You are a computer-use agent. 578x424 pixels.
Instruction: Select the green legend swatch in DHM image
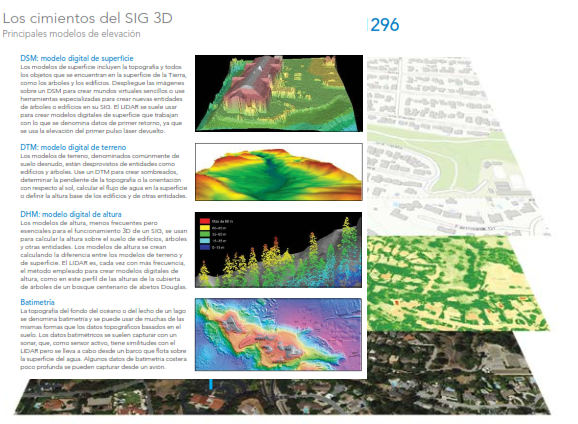[205, 234]
